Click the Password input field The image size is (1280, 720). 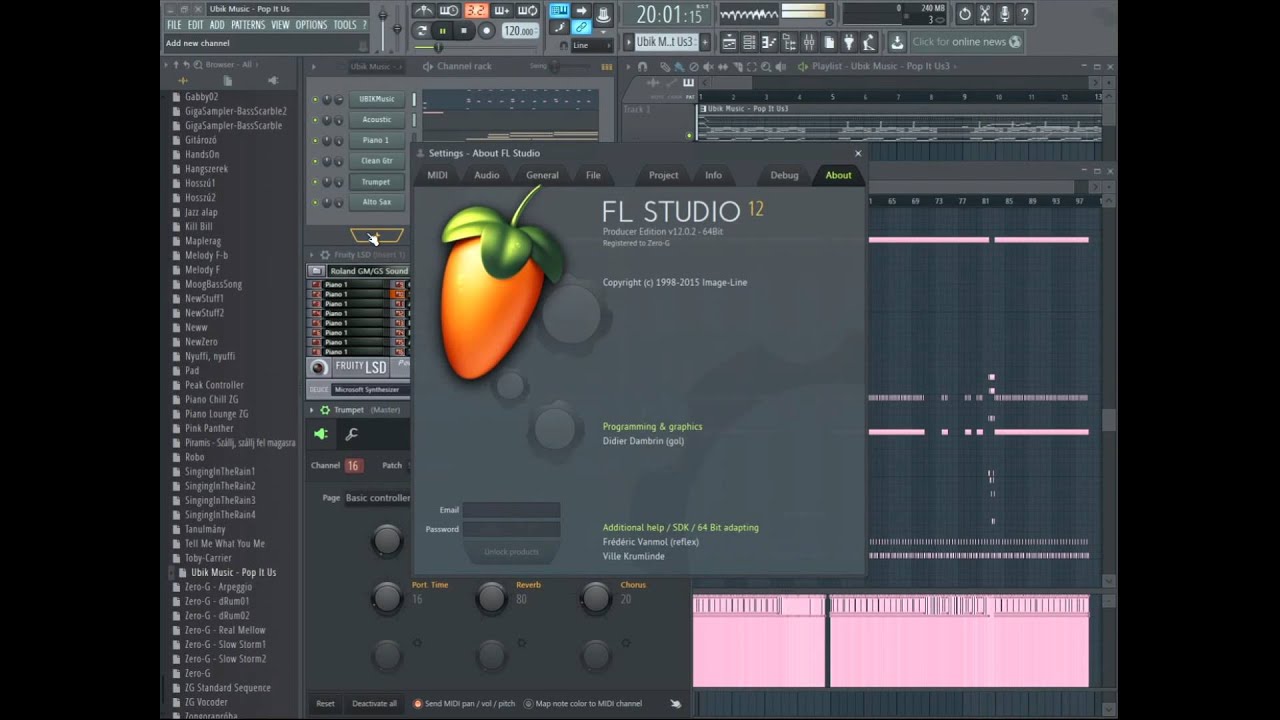511,529
